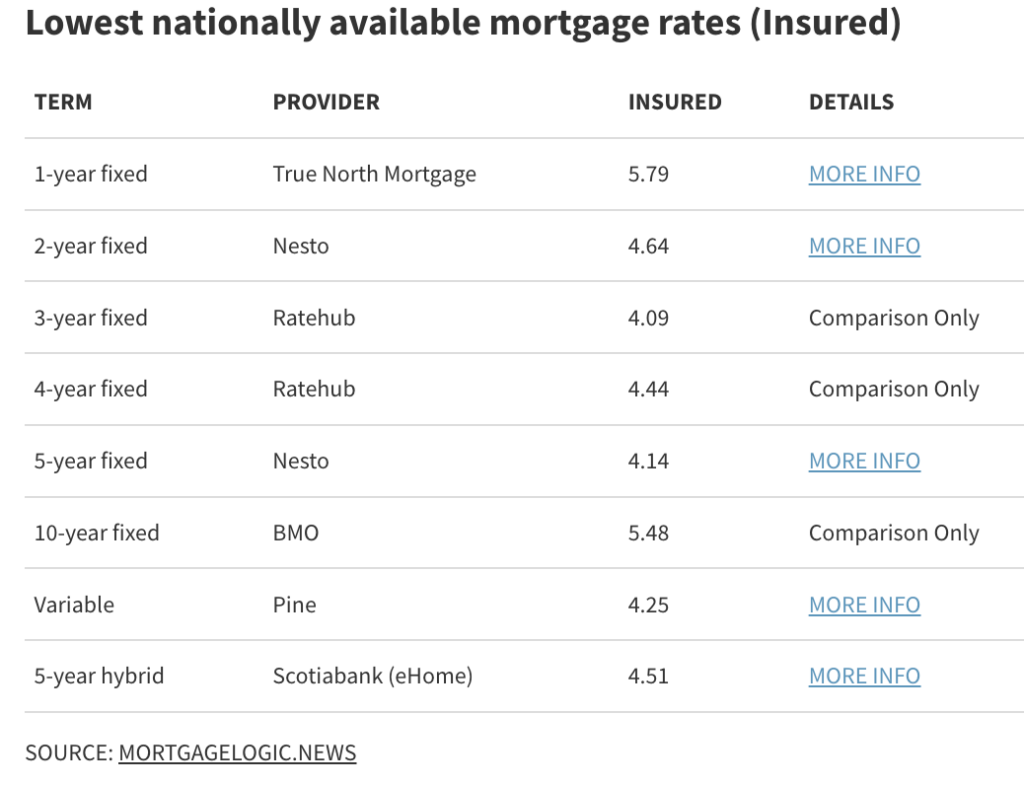Click the 5.79 insured rate value
1024x785 pixels.
coord(648,174)
